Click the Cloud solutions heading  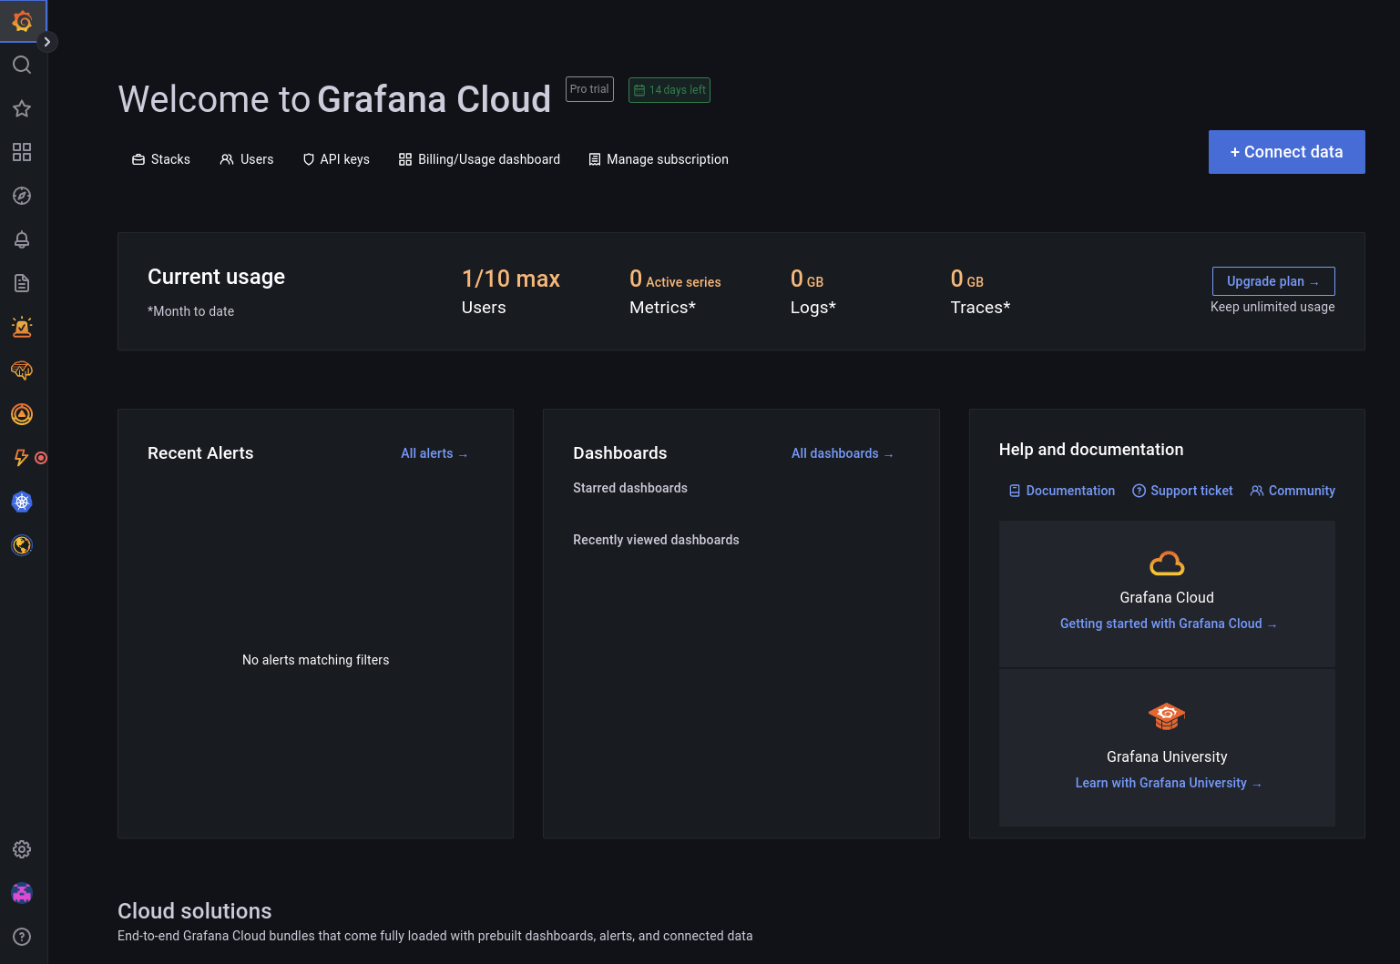click(x=195, y=911)
